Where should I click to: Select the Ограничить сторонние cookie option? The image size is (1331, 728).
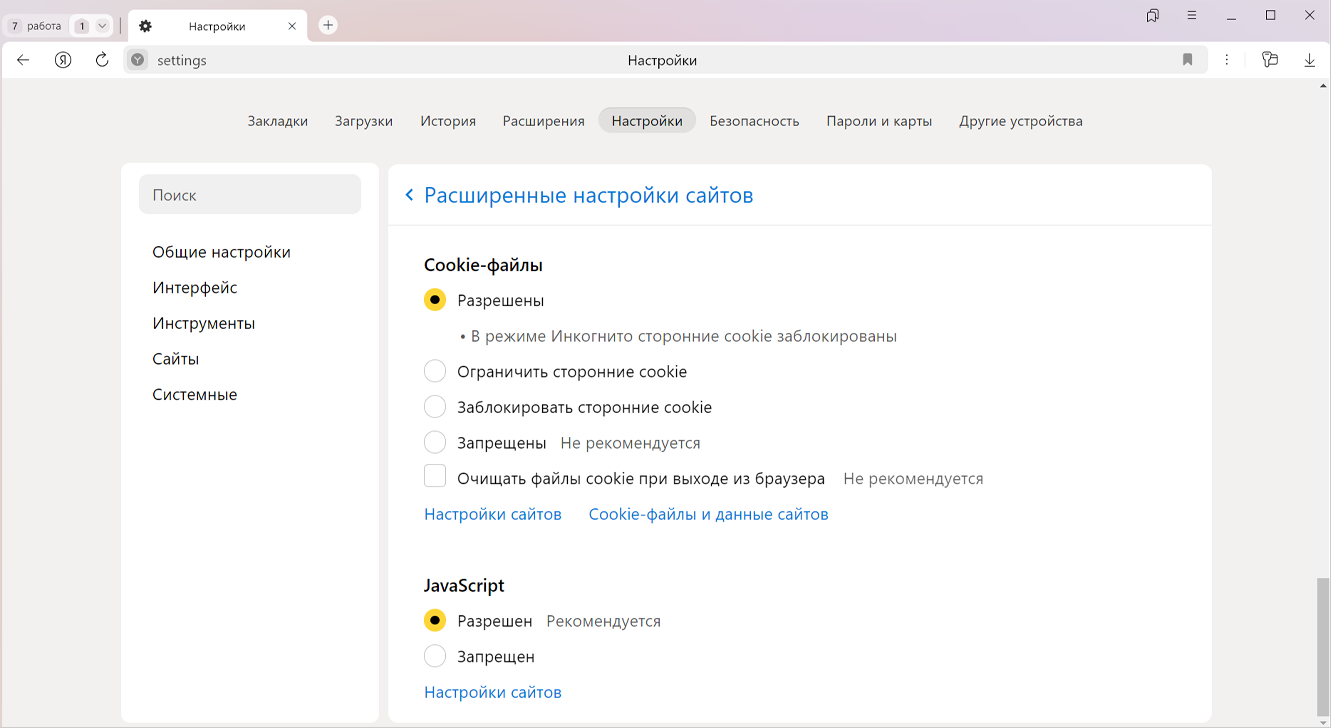click(x=435, y=372)
